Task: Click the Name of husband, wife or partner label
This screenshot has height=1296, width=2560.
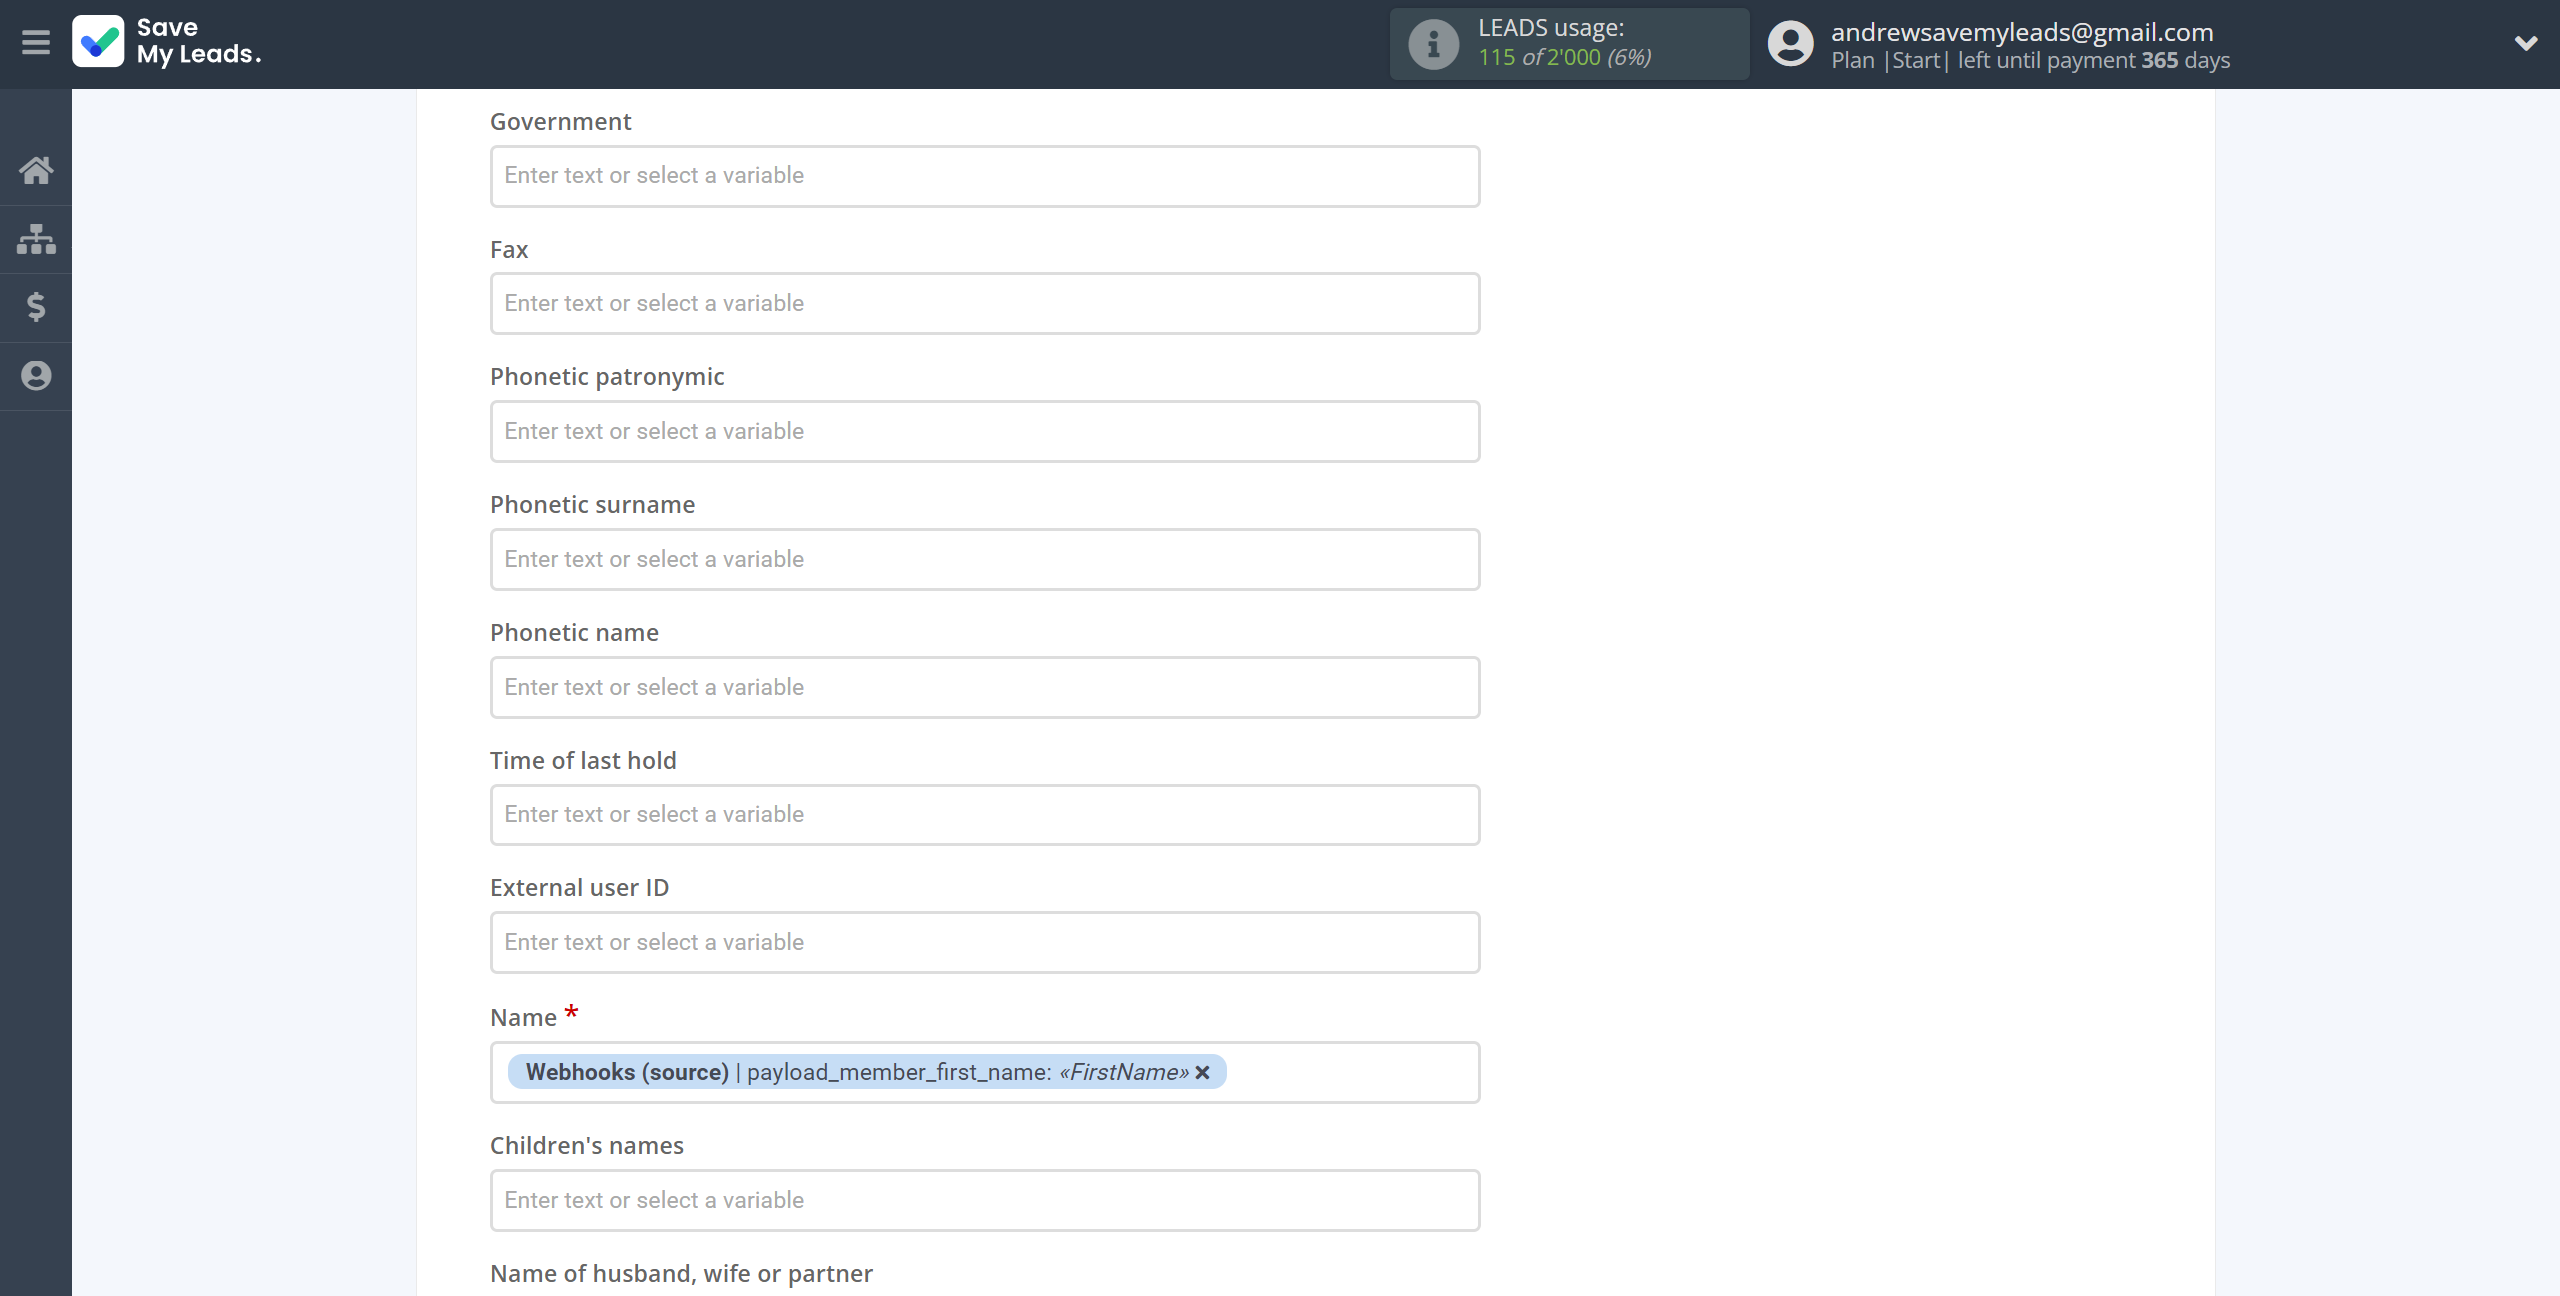Action: point(681,1273)
